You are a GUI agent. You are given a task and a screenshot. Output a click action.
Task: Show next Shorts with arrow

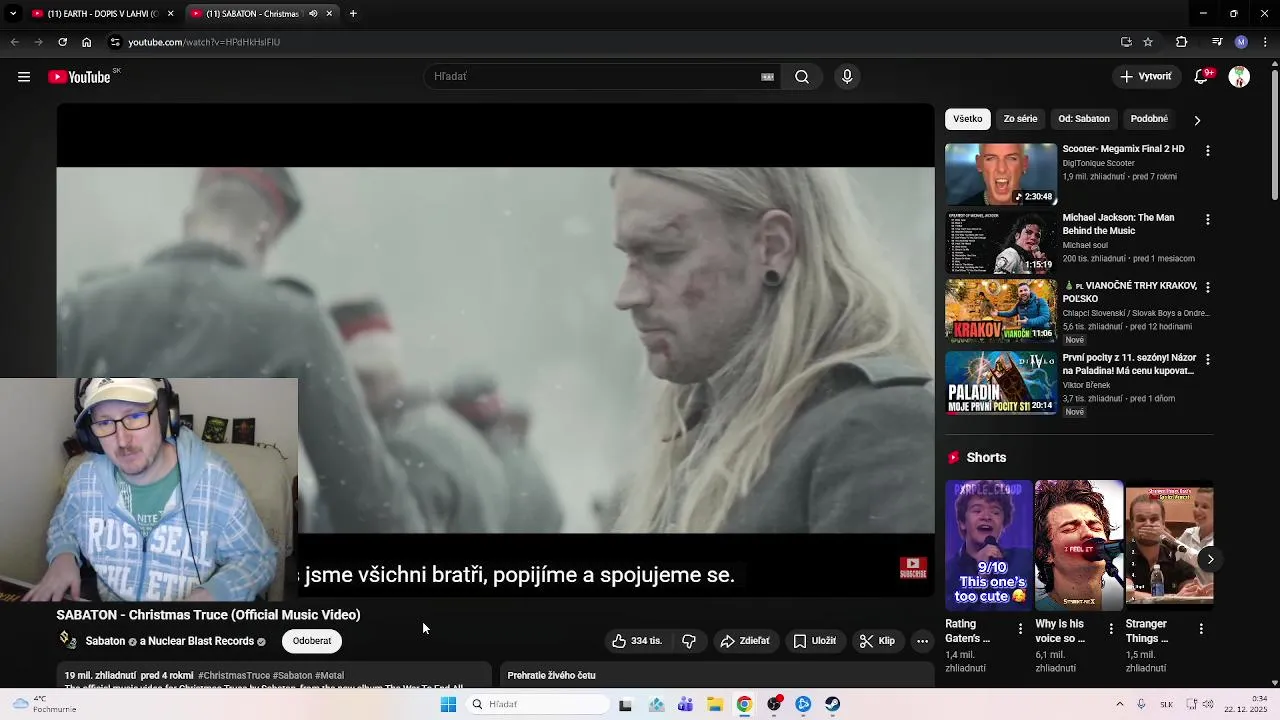click(x=1210, y=559)
